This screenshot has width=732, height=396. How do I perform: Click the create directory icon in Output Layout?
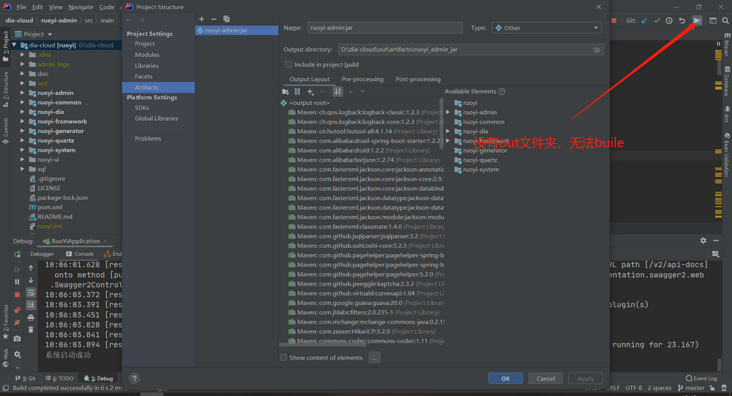pyautogui.click(x=285, y=92)
